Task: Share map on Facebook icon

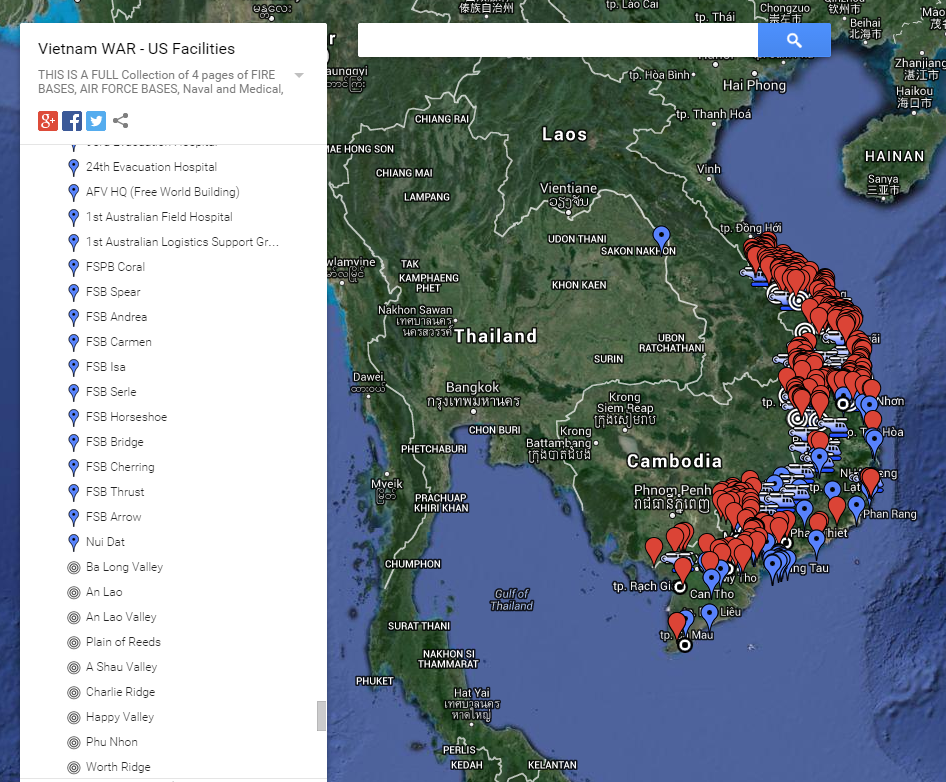Action: (x=72, y=121)
